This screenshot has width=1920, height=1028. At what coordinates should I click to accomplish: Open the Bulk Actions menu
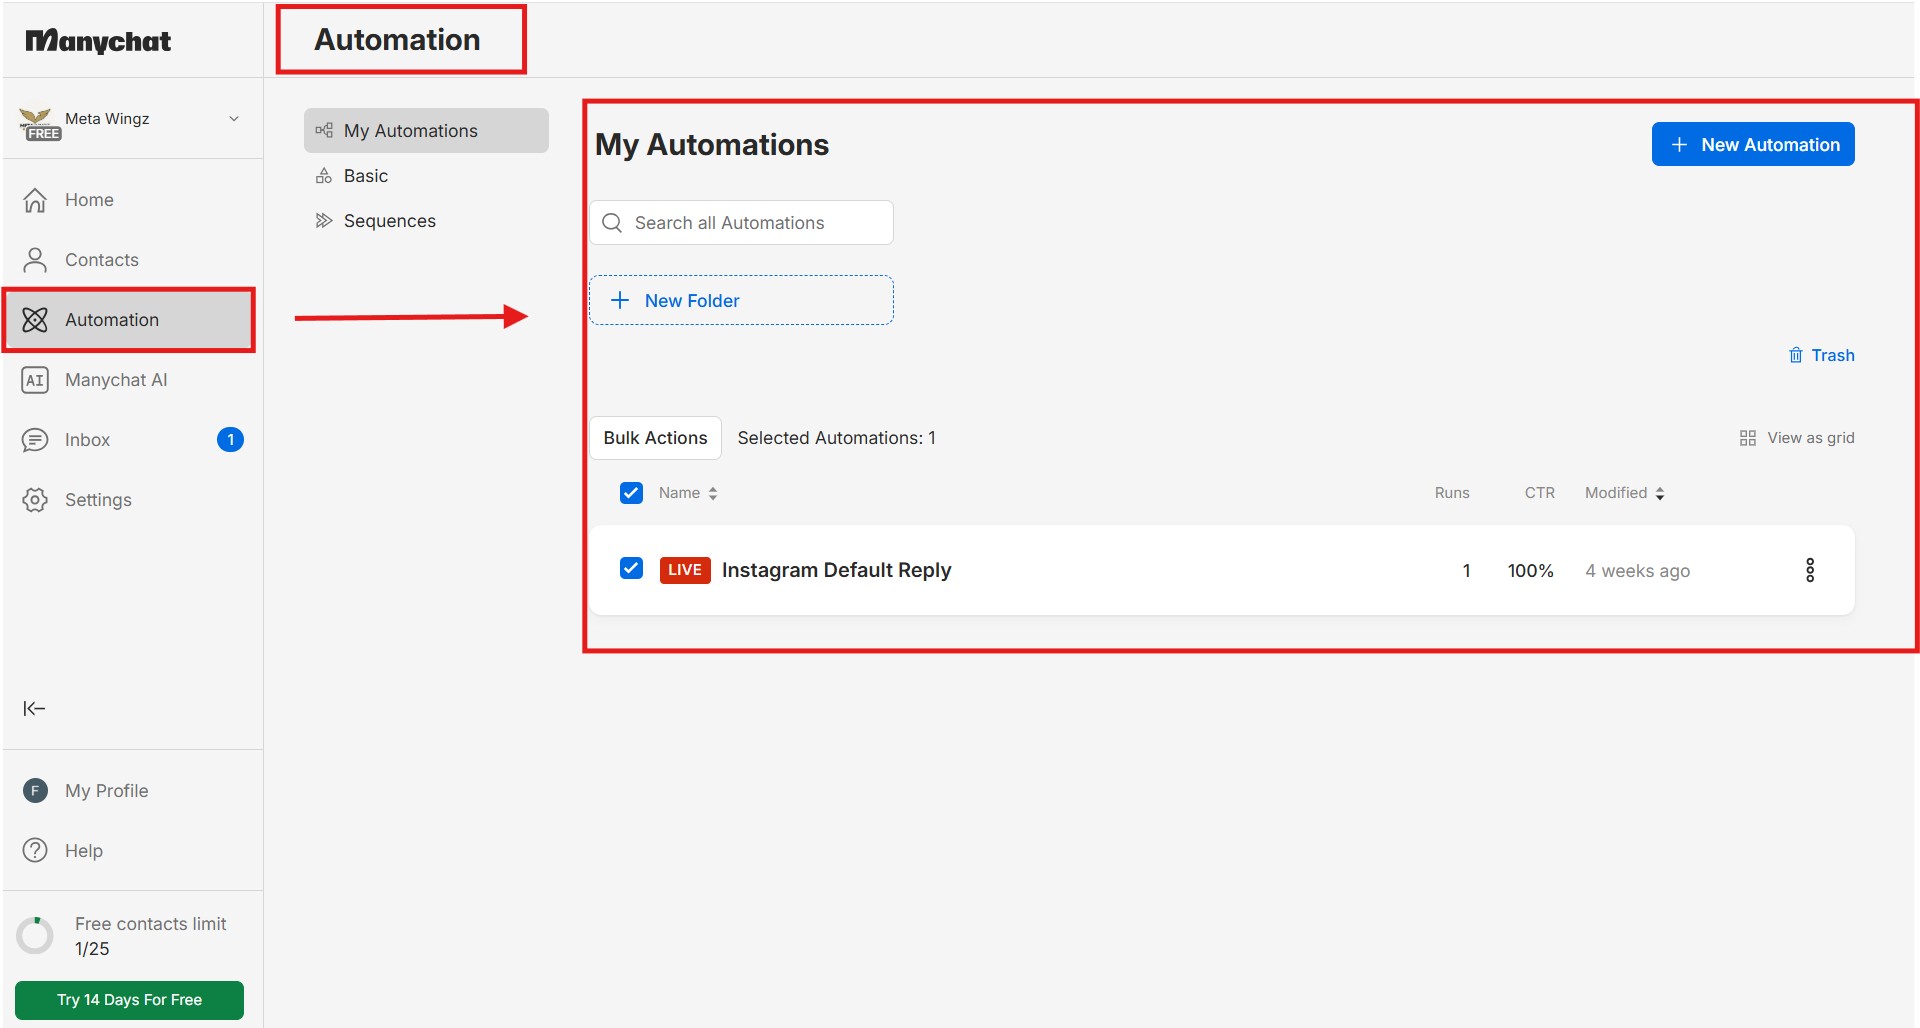pos(655,438)
